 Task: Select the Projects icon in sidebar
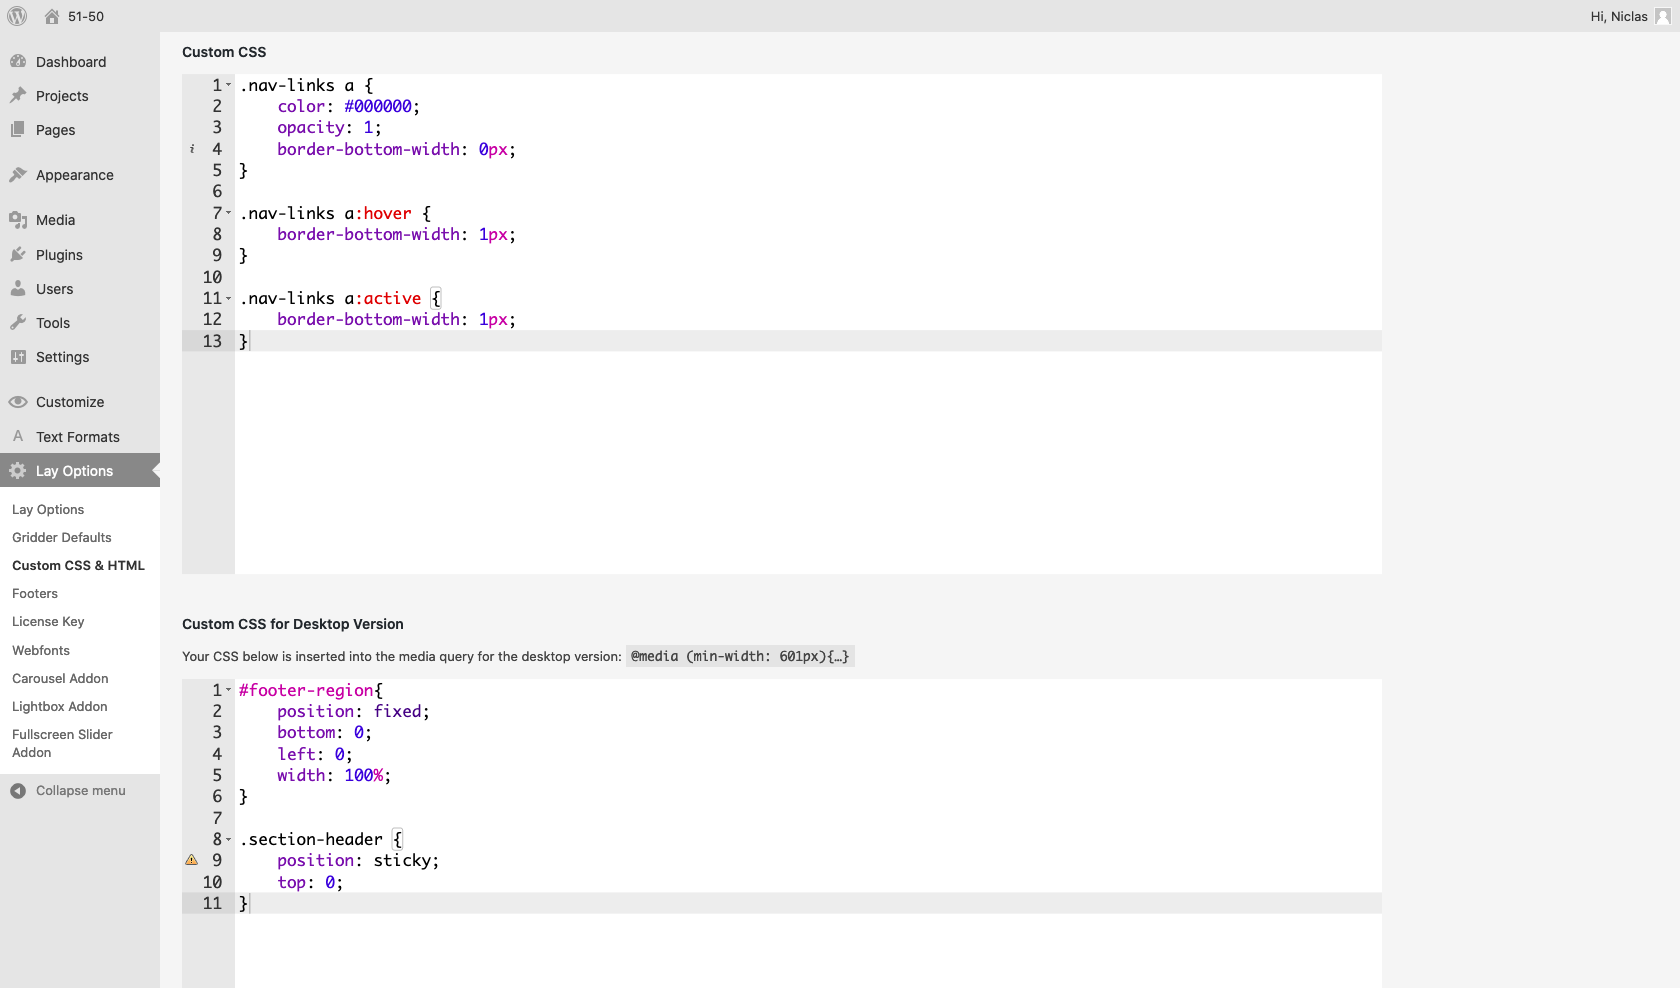[x=19, y=95]
